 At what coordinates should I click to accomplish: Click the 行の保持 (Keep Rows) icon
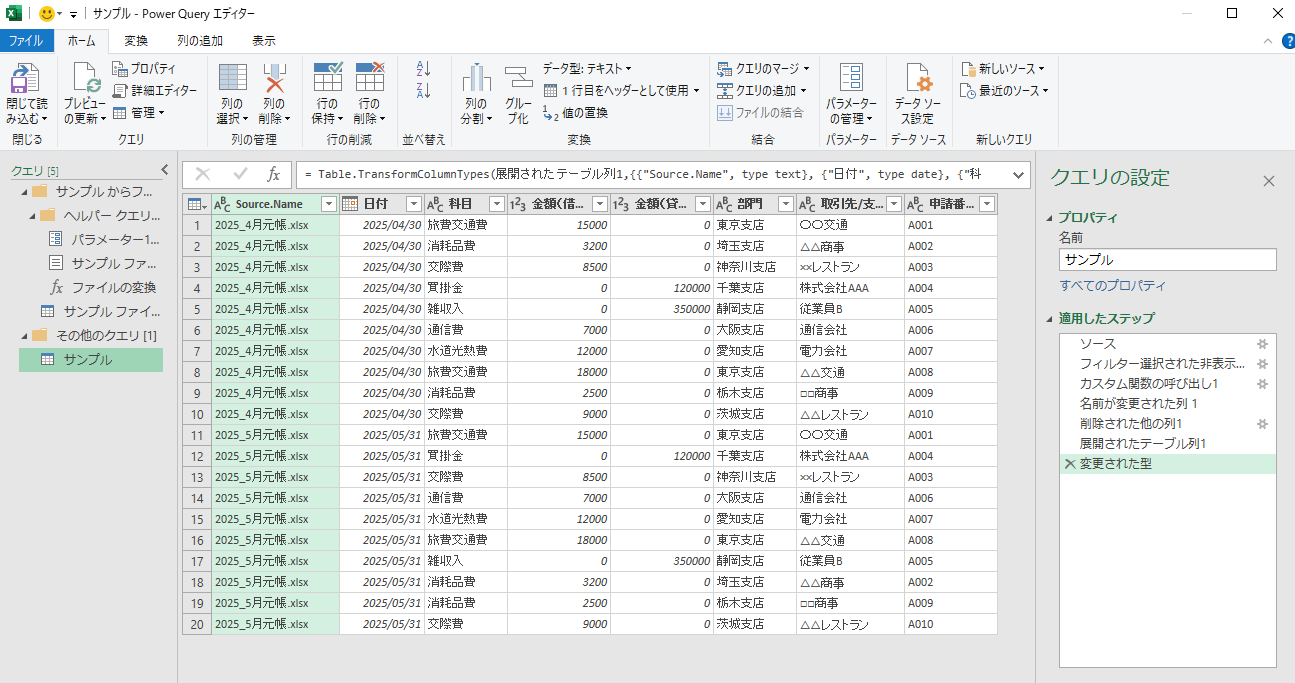pos(327,80)
